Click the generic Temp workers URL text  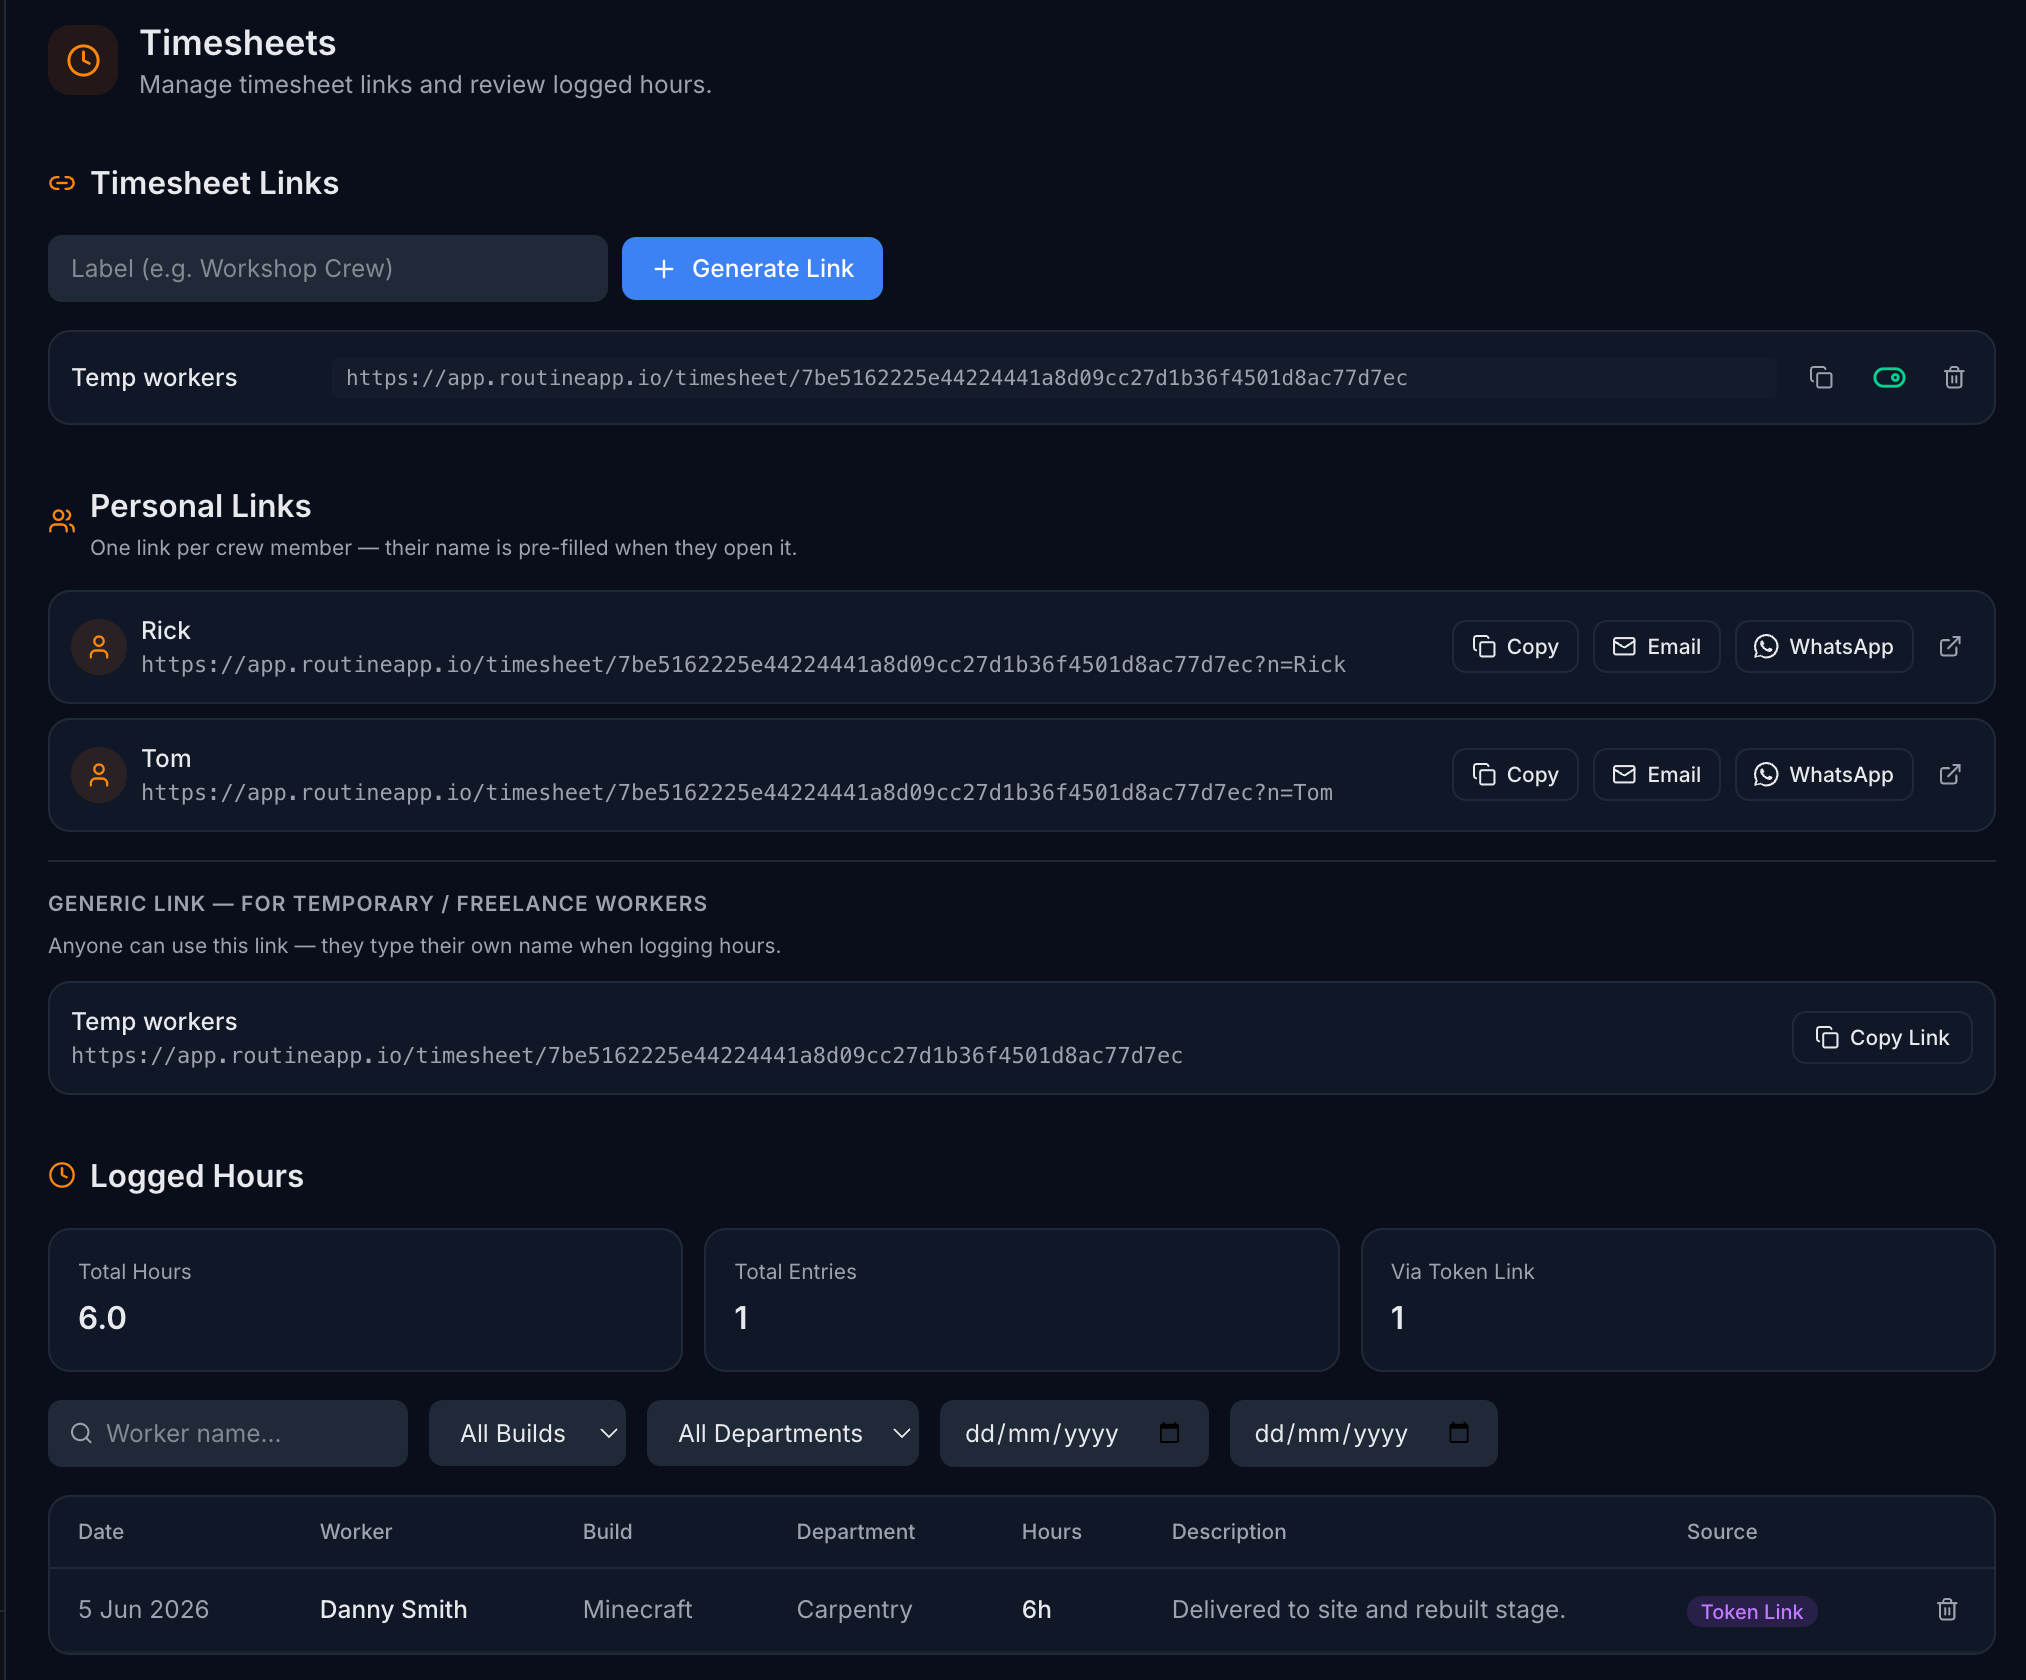click(627, 1056)
